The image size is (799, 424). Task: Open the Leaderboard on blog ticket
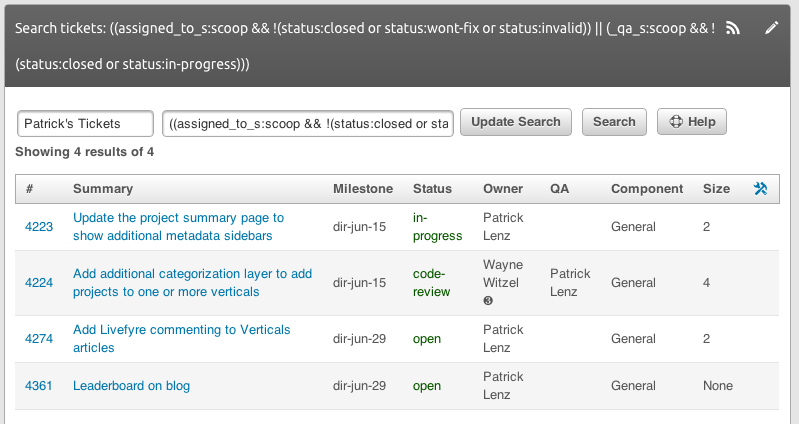(131, 386)
